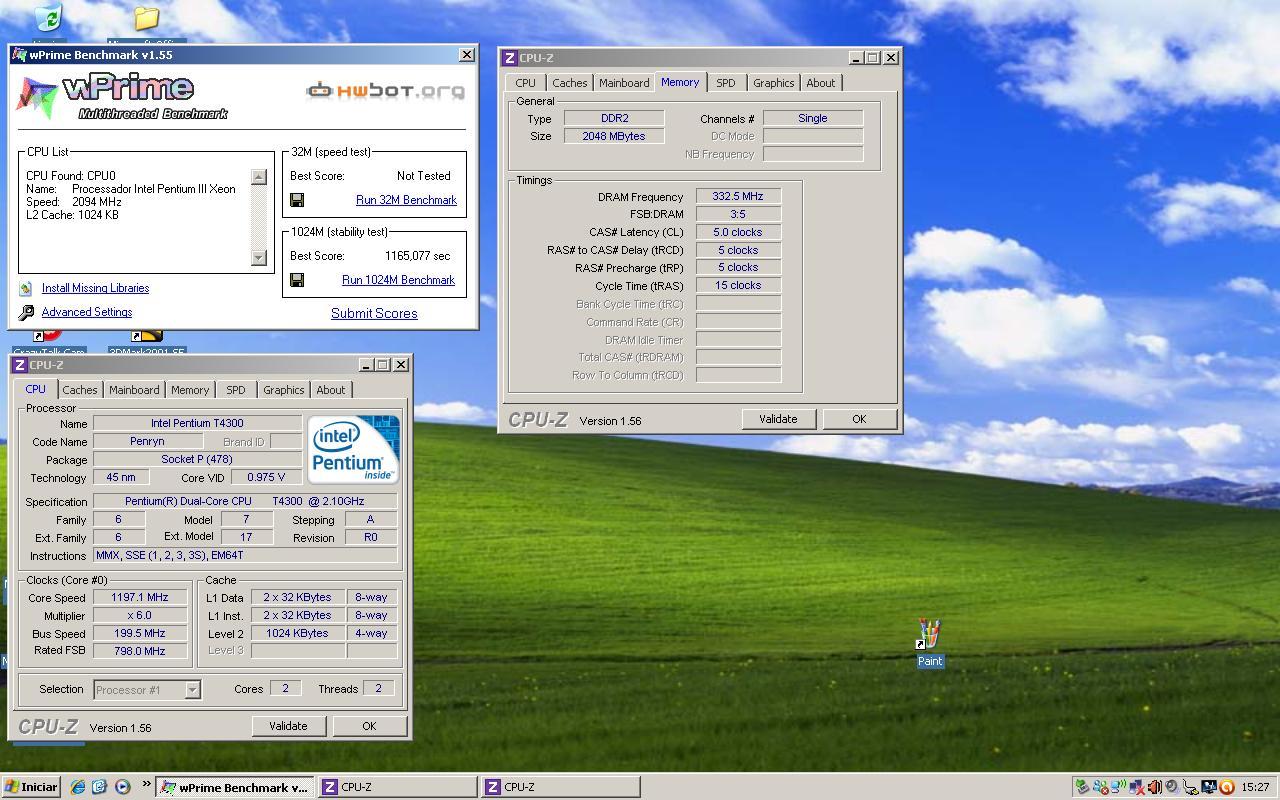Select Mainboard tab in CPU-Z Memory window
The width and height of the screenshot is (1280, 800).
(624, 83)
